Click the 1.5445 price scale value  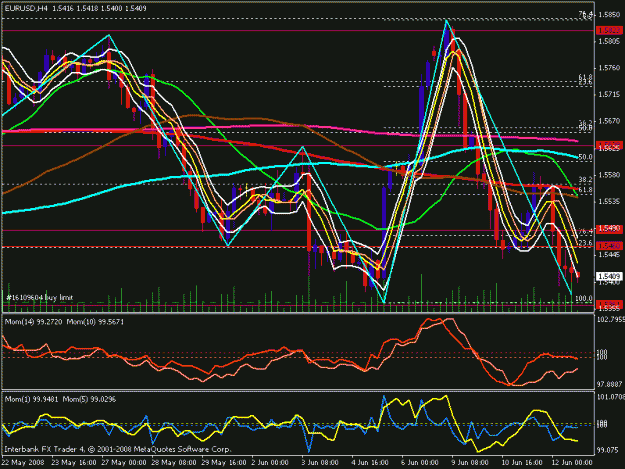tap(609, 255)
